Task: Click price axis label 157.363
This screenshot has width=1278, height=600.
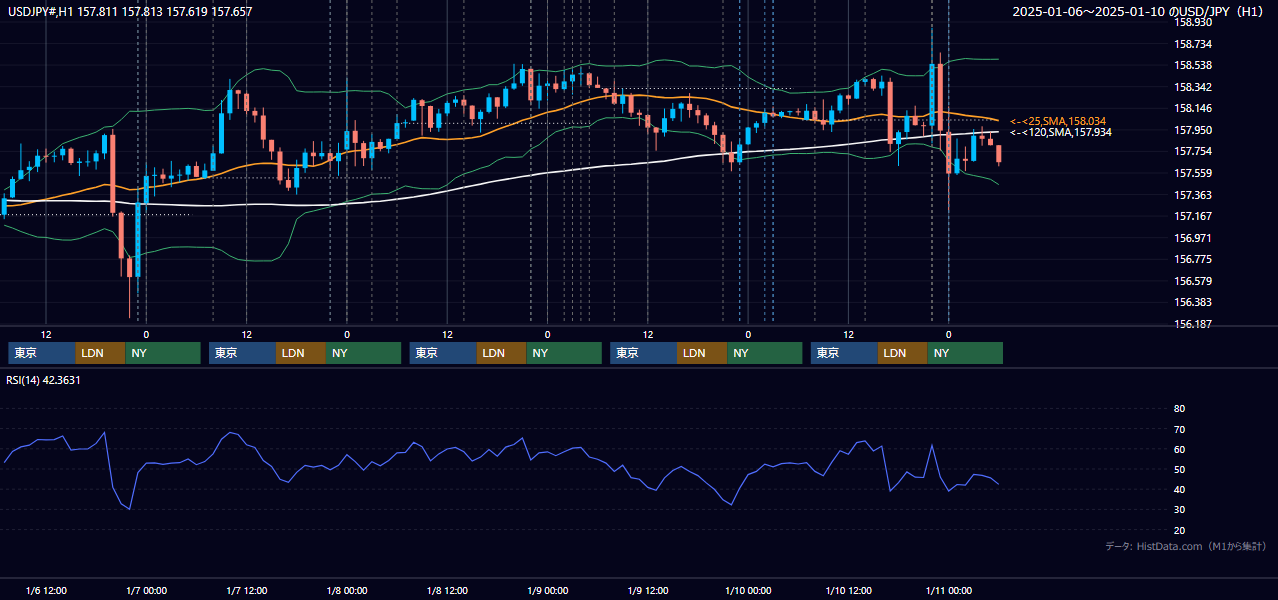Action: pyautogui.click(x=1193, y=195)
